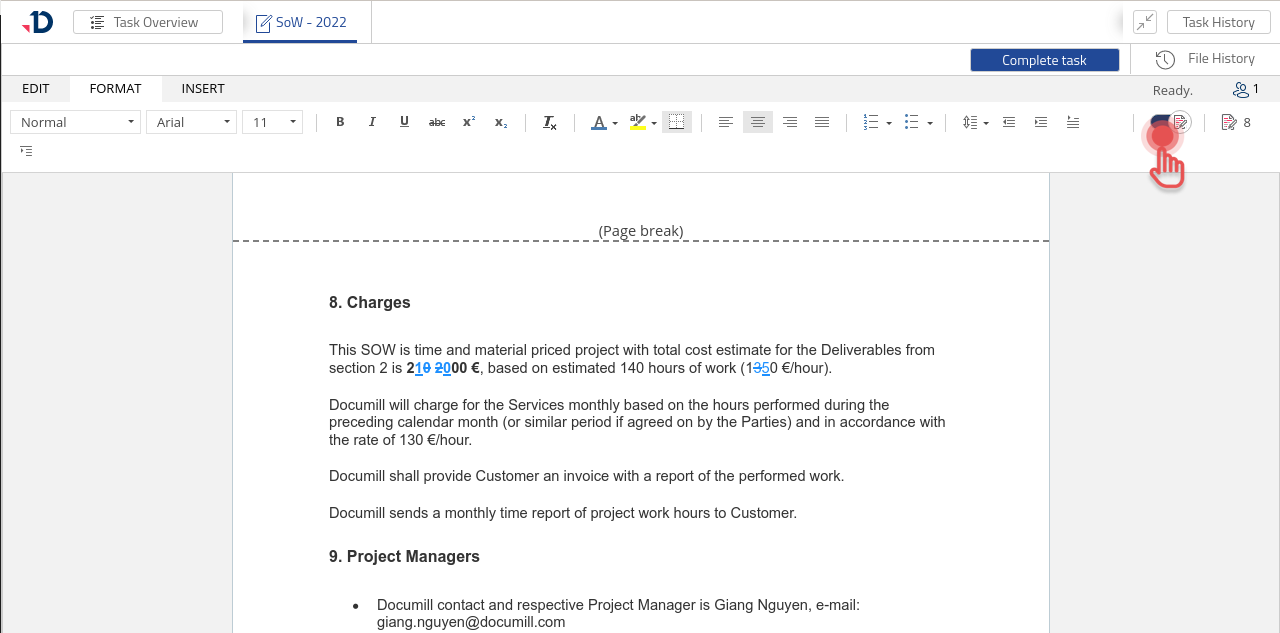Apply italic formatting

pos(372,122)
